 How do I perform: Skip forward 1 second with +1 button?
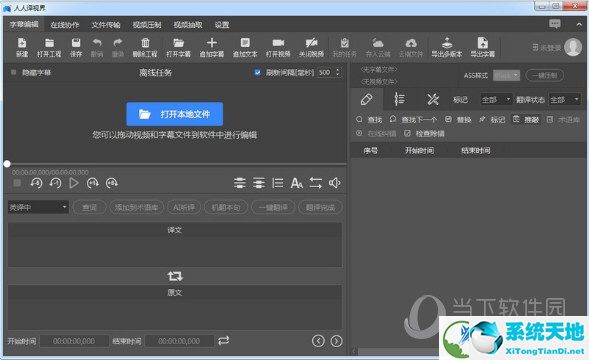(92, 183)
